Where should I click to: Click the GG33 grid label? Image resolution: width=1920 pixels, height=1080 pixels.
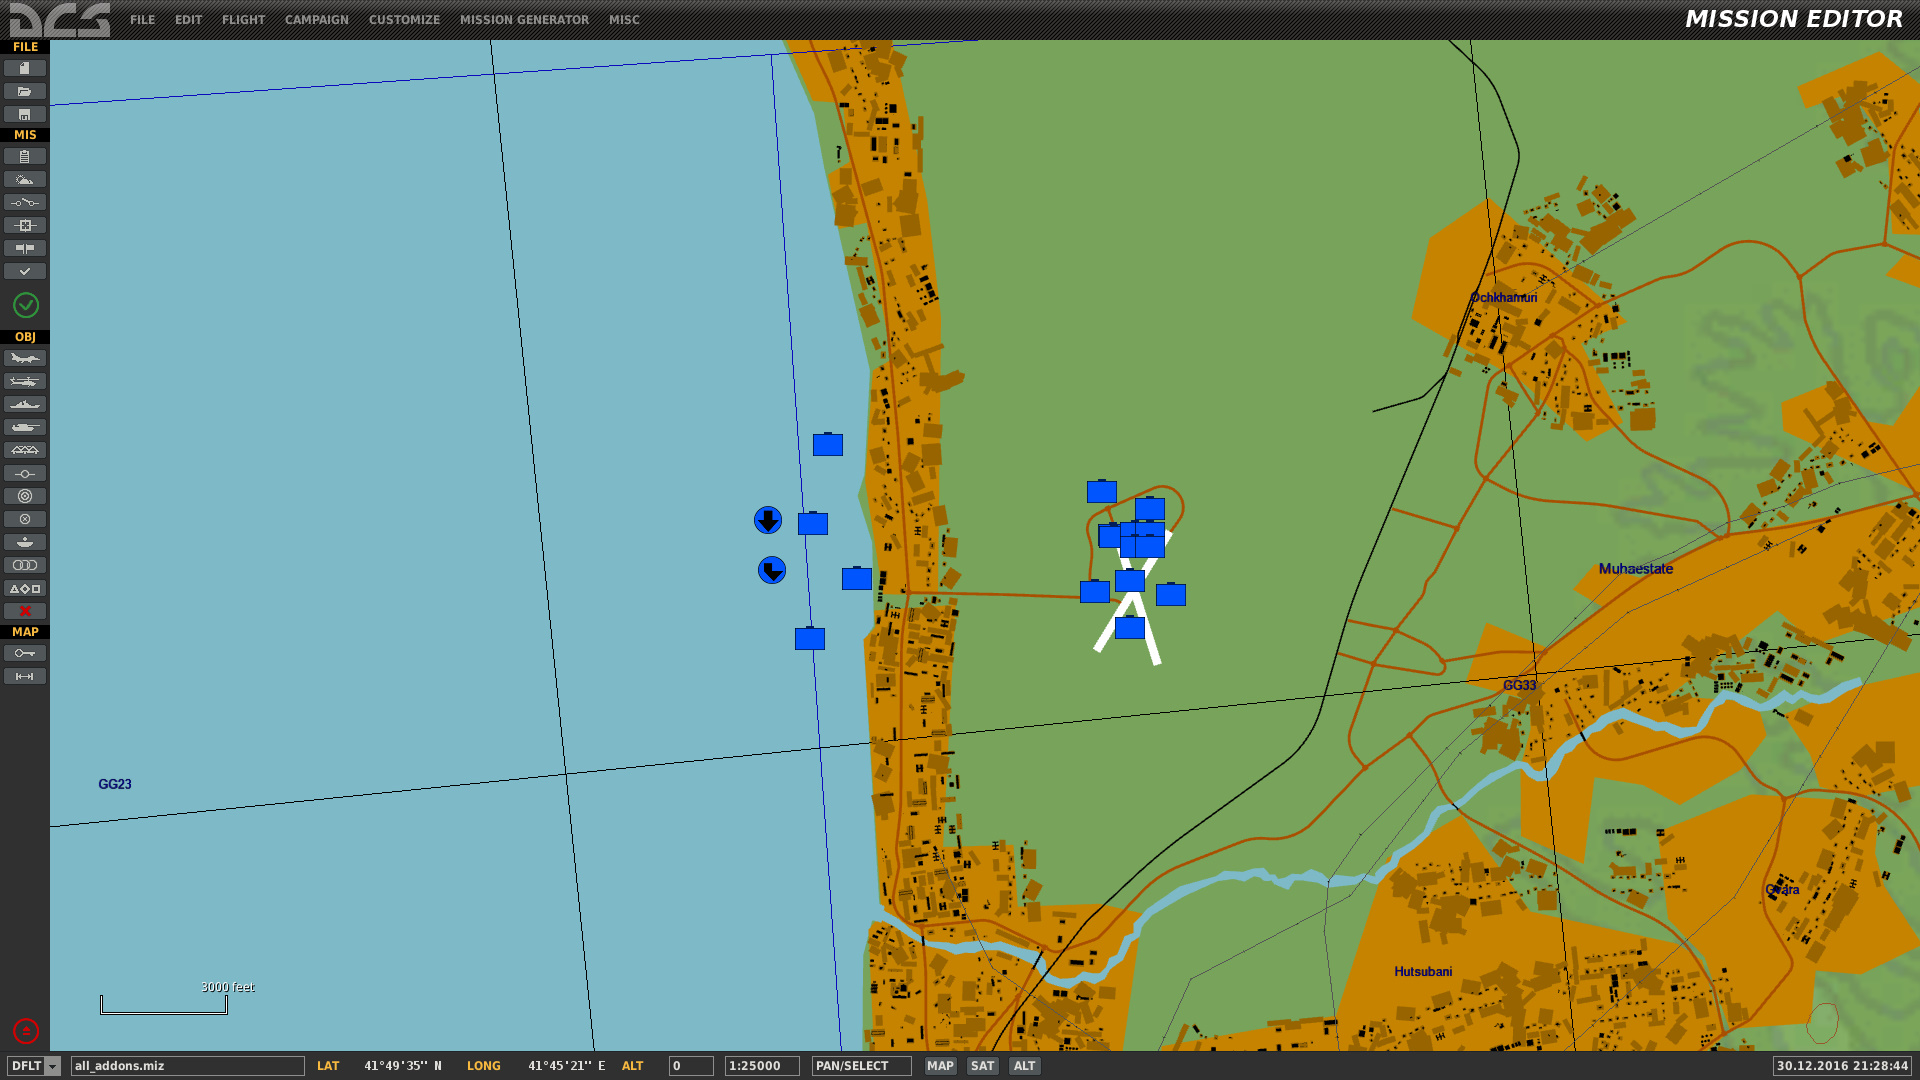click(x=1519, y=685)
